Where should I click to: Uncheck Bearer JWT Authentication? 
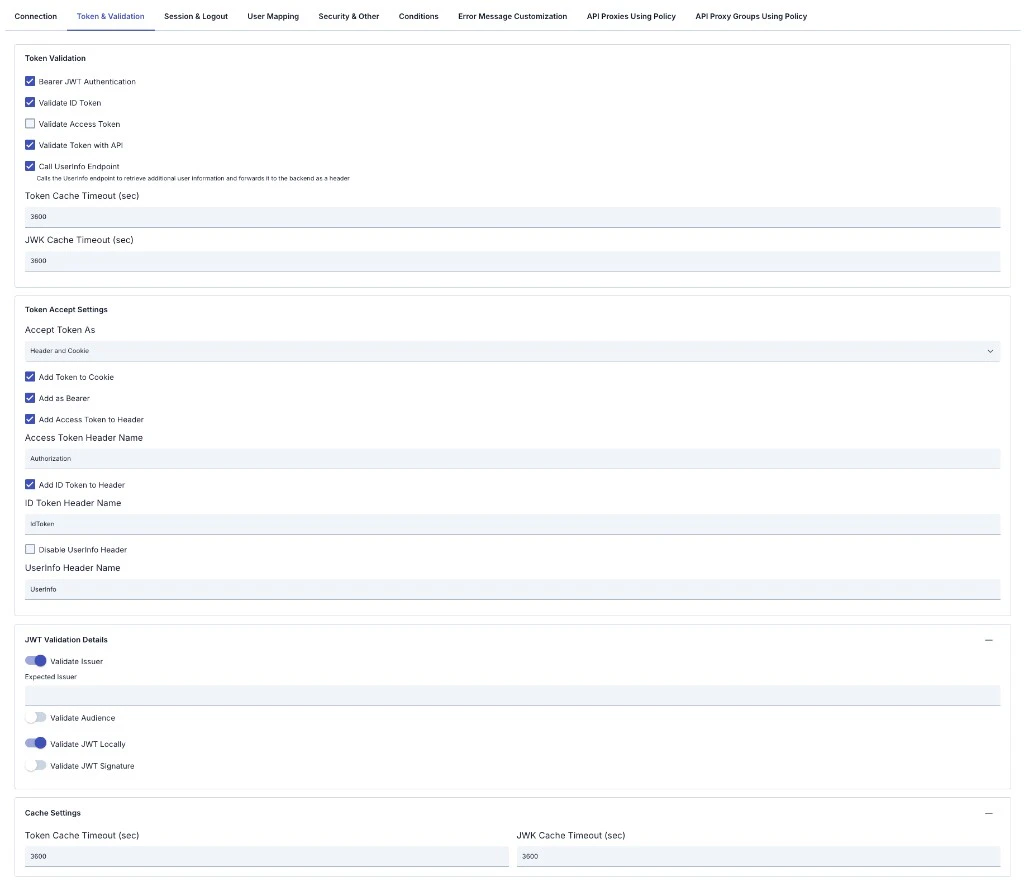coord(30,81)
